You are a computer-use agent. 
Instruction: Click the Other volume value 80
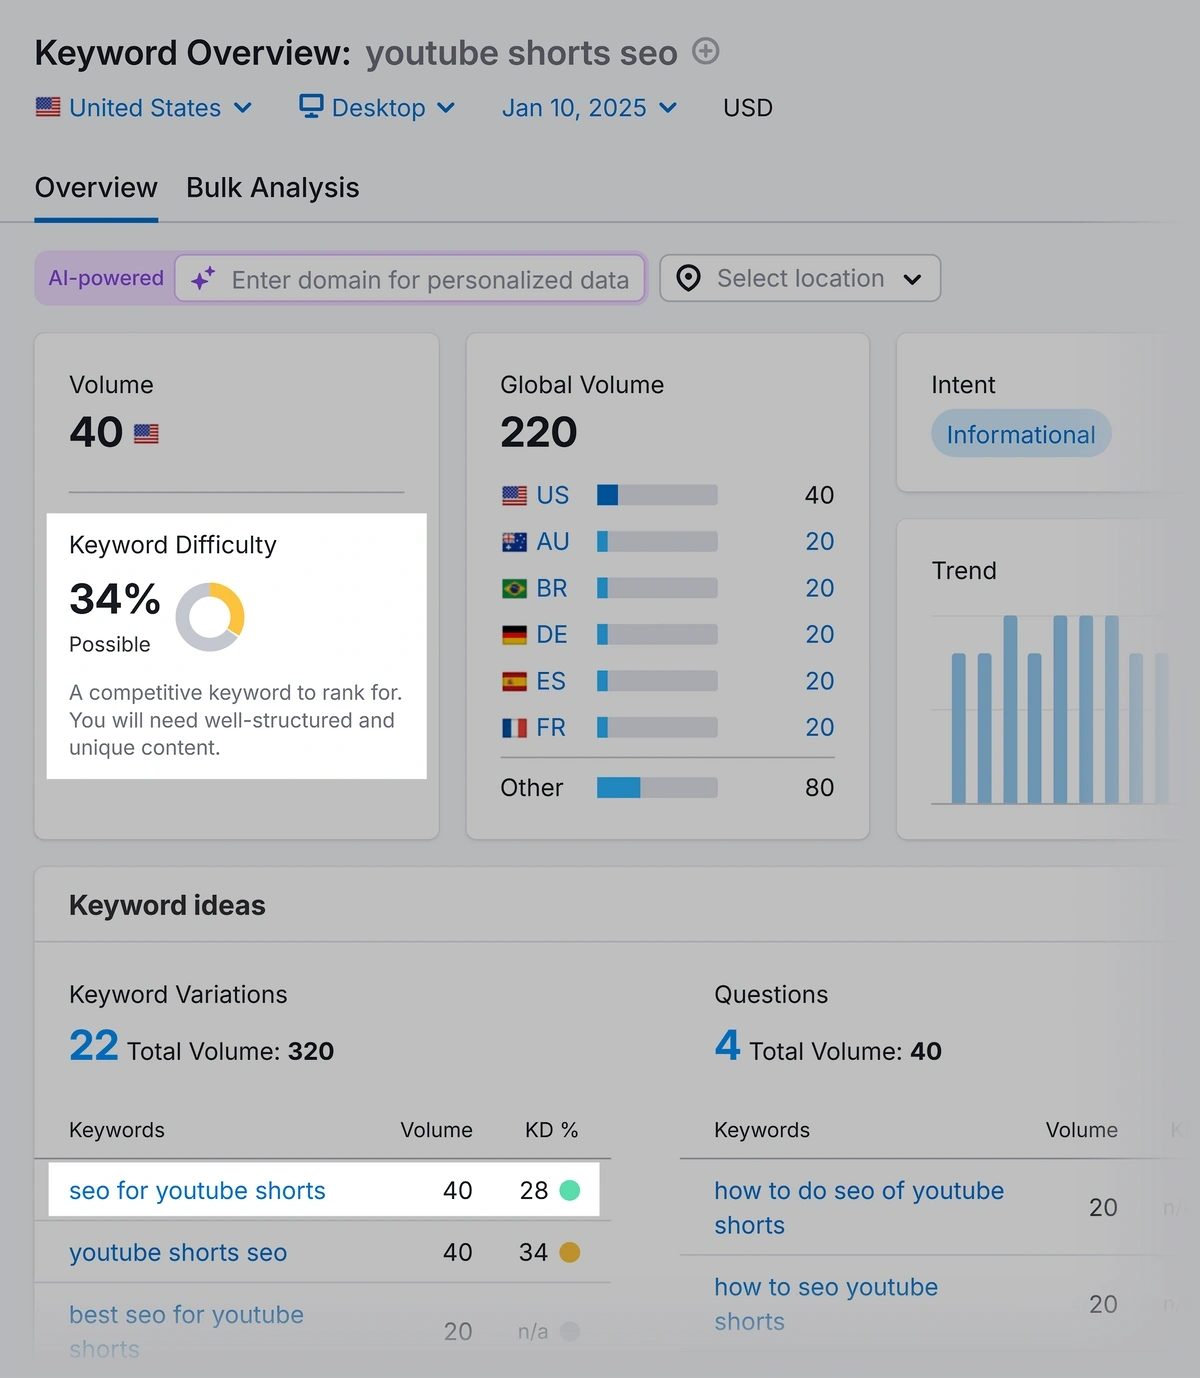coord(820,788)
